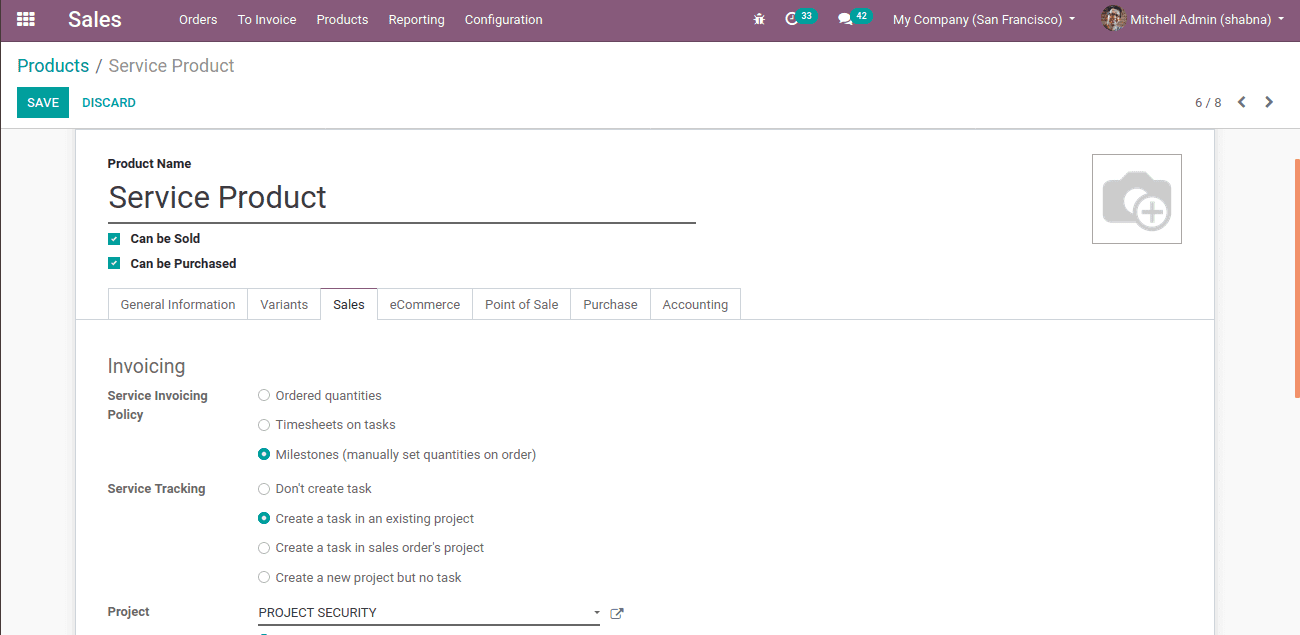Open Mitchell Admin user menu

tap(1192, 19)
